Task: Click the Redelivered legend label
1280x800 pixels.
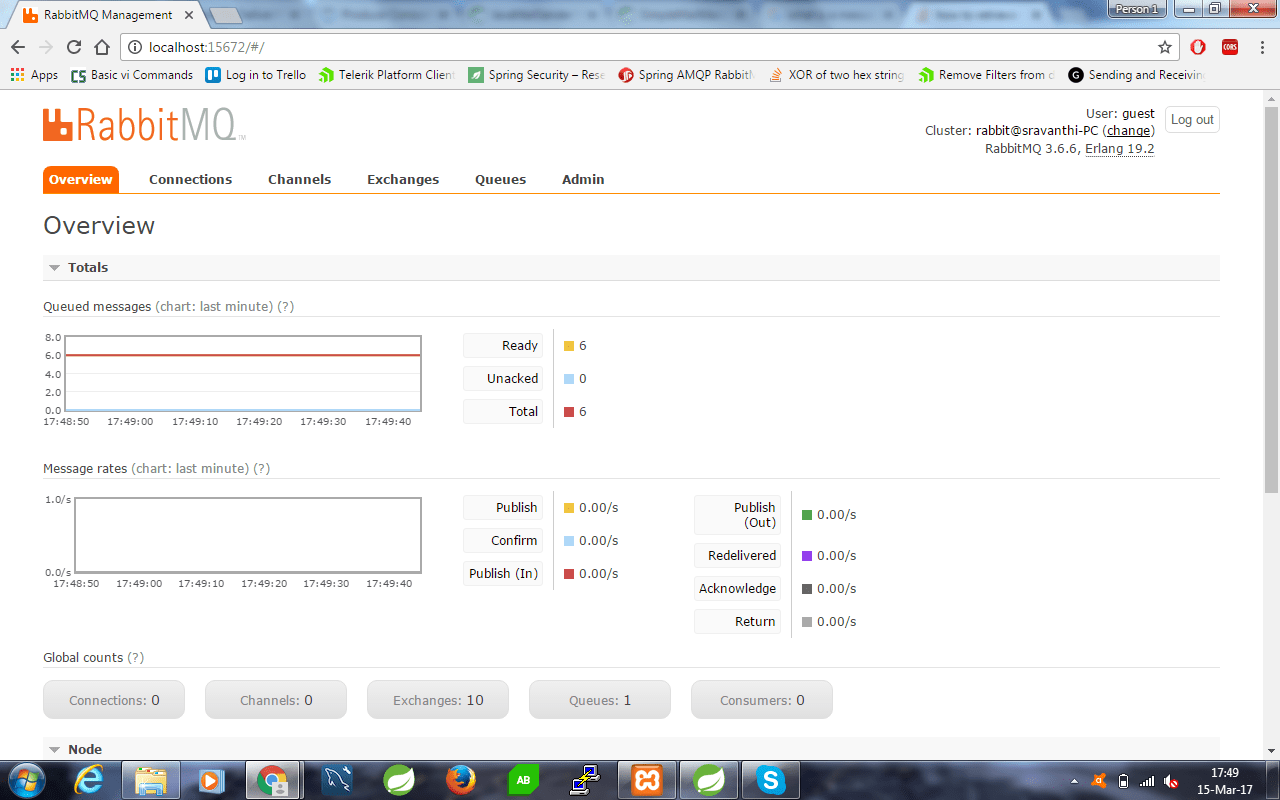Action: pyautogui.click(x=738, y=556)
